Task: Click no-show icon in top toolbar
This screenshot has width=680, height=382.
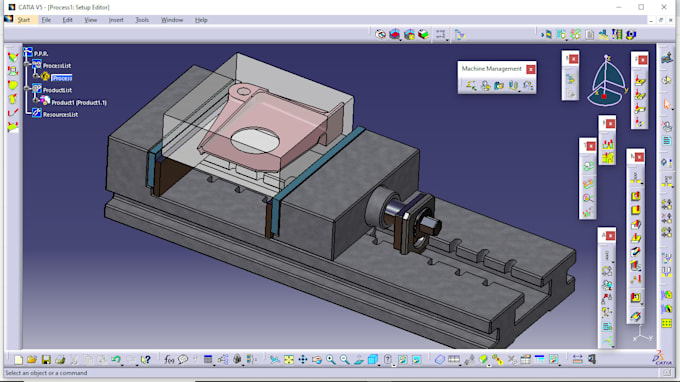Action: coord(380,34)
